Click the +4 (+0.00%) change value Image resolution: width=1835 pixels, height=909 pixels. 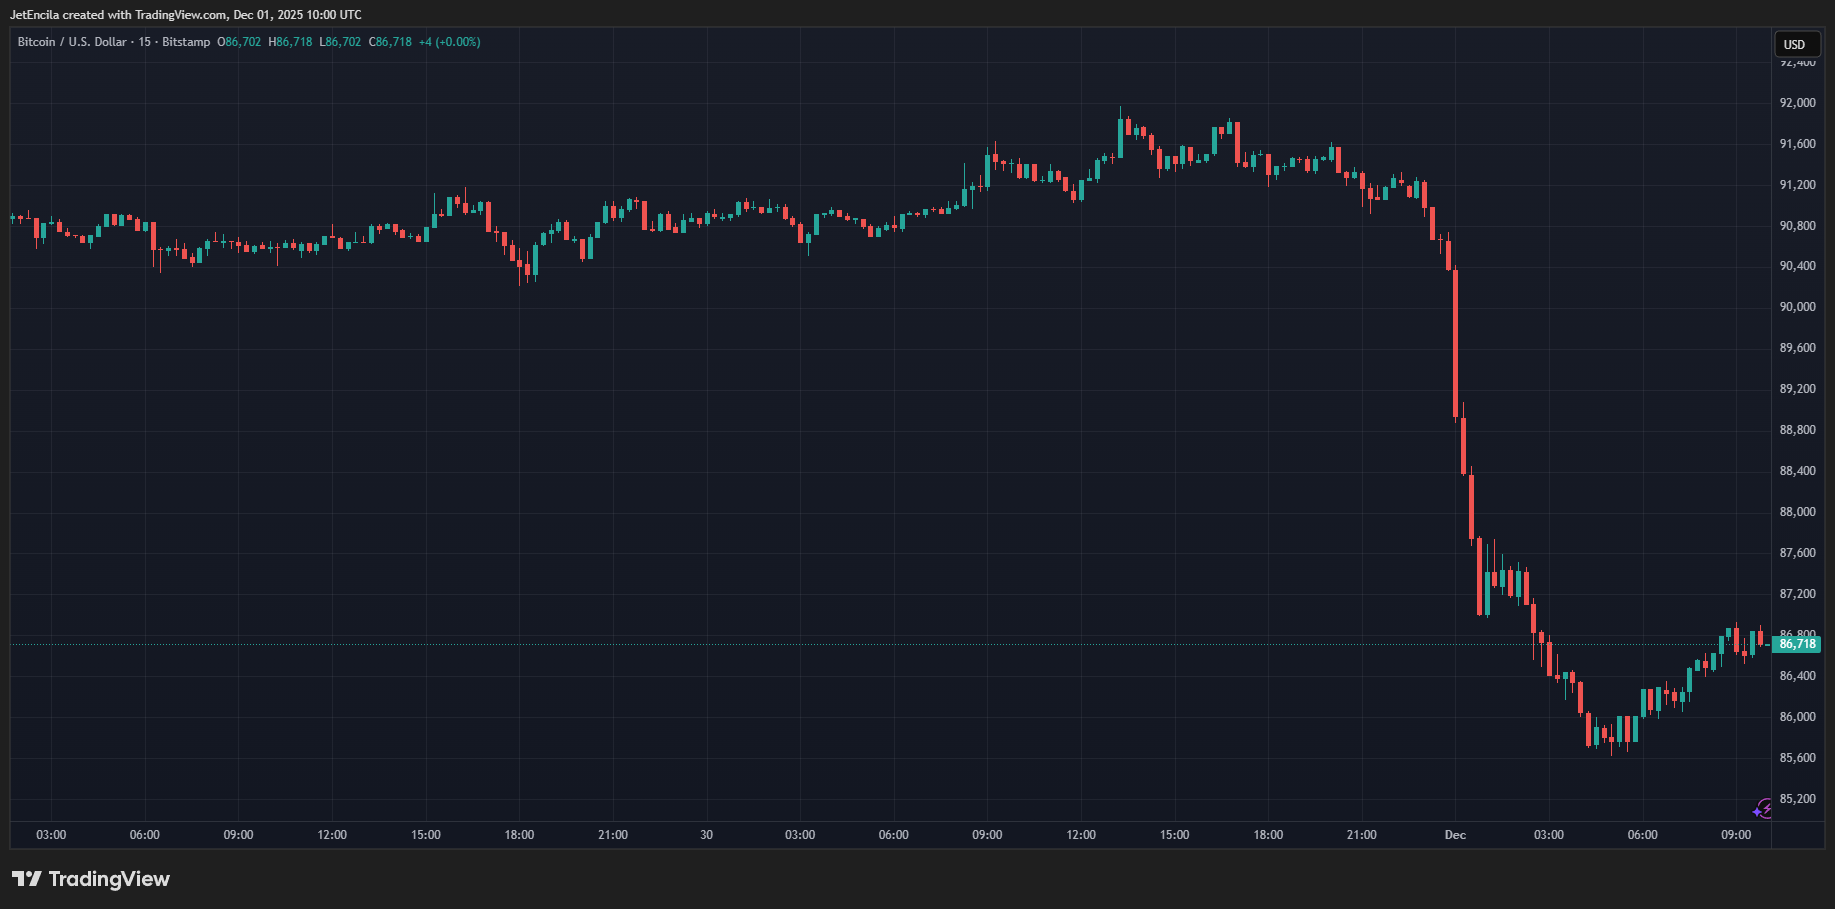[x=450, y=42]
